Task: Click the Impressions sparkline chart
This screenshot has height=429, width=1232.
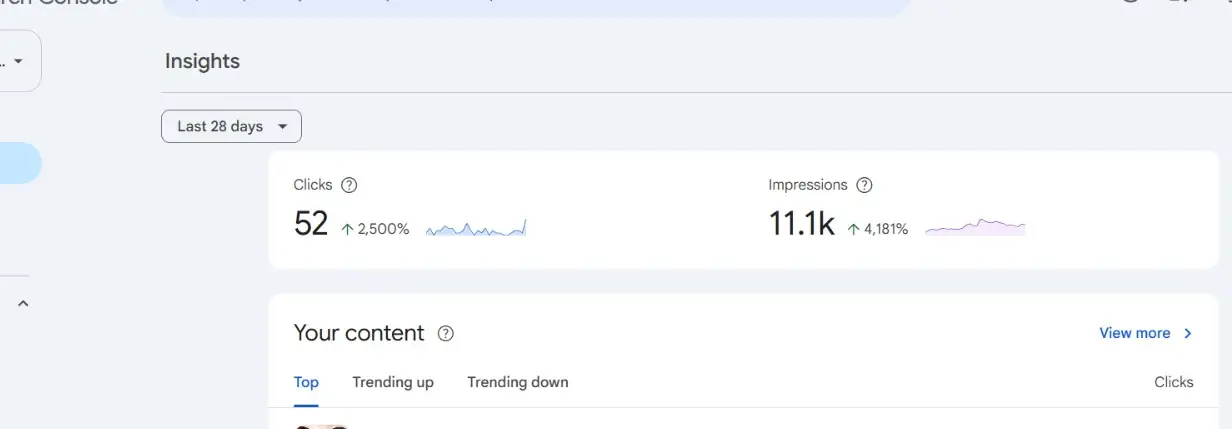Action: coord(975,227)
